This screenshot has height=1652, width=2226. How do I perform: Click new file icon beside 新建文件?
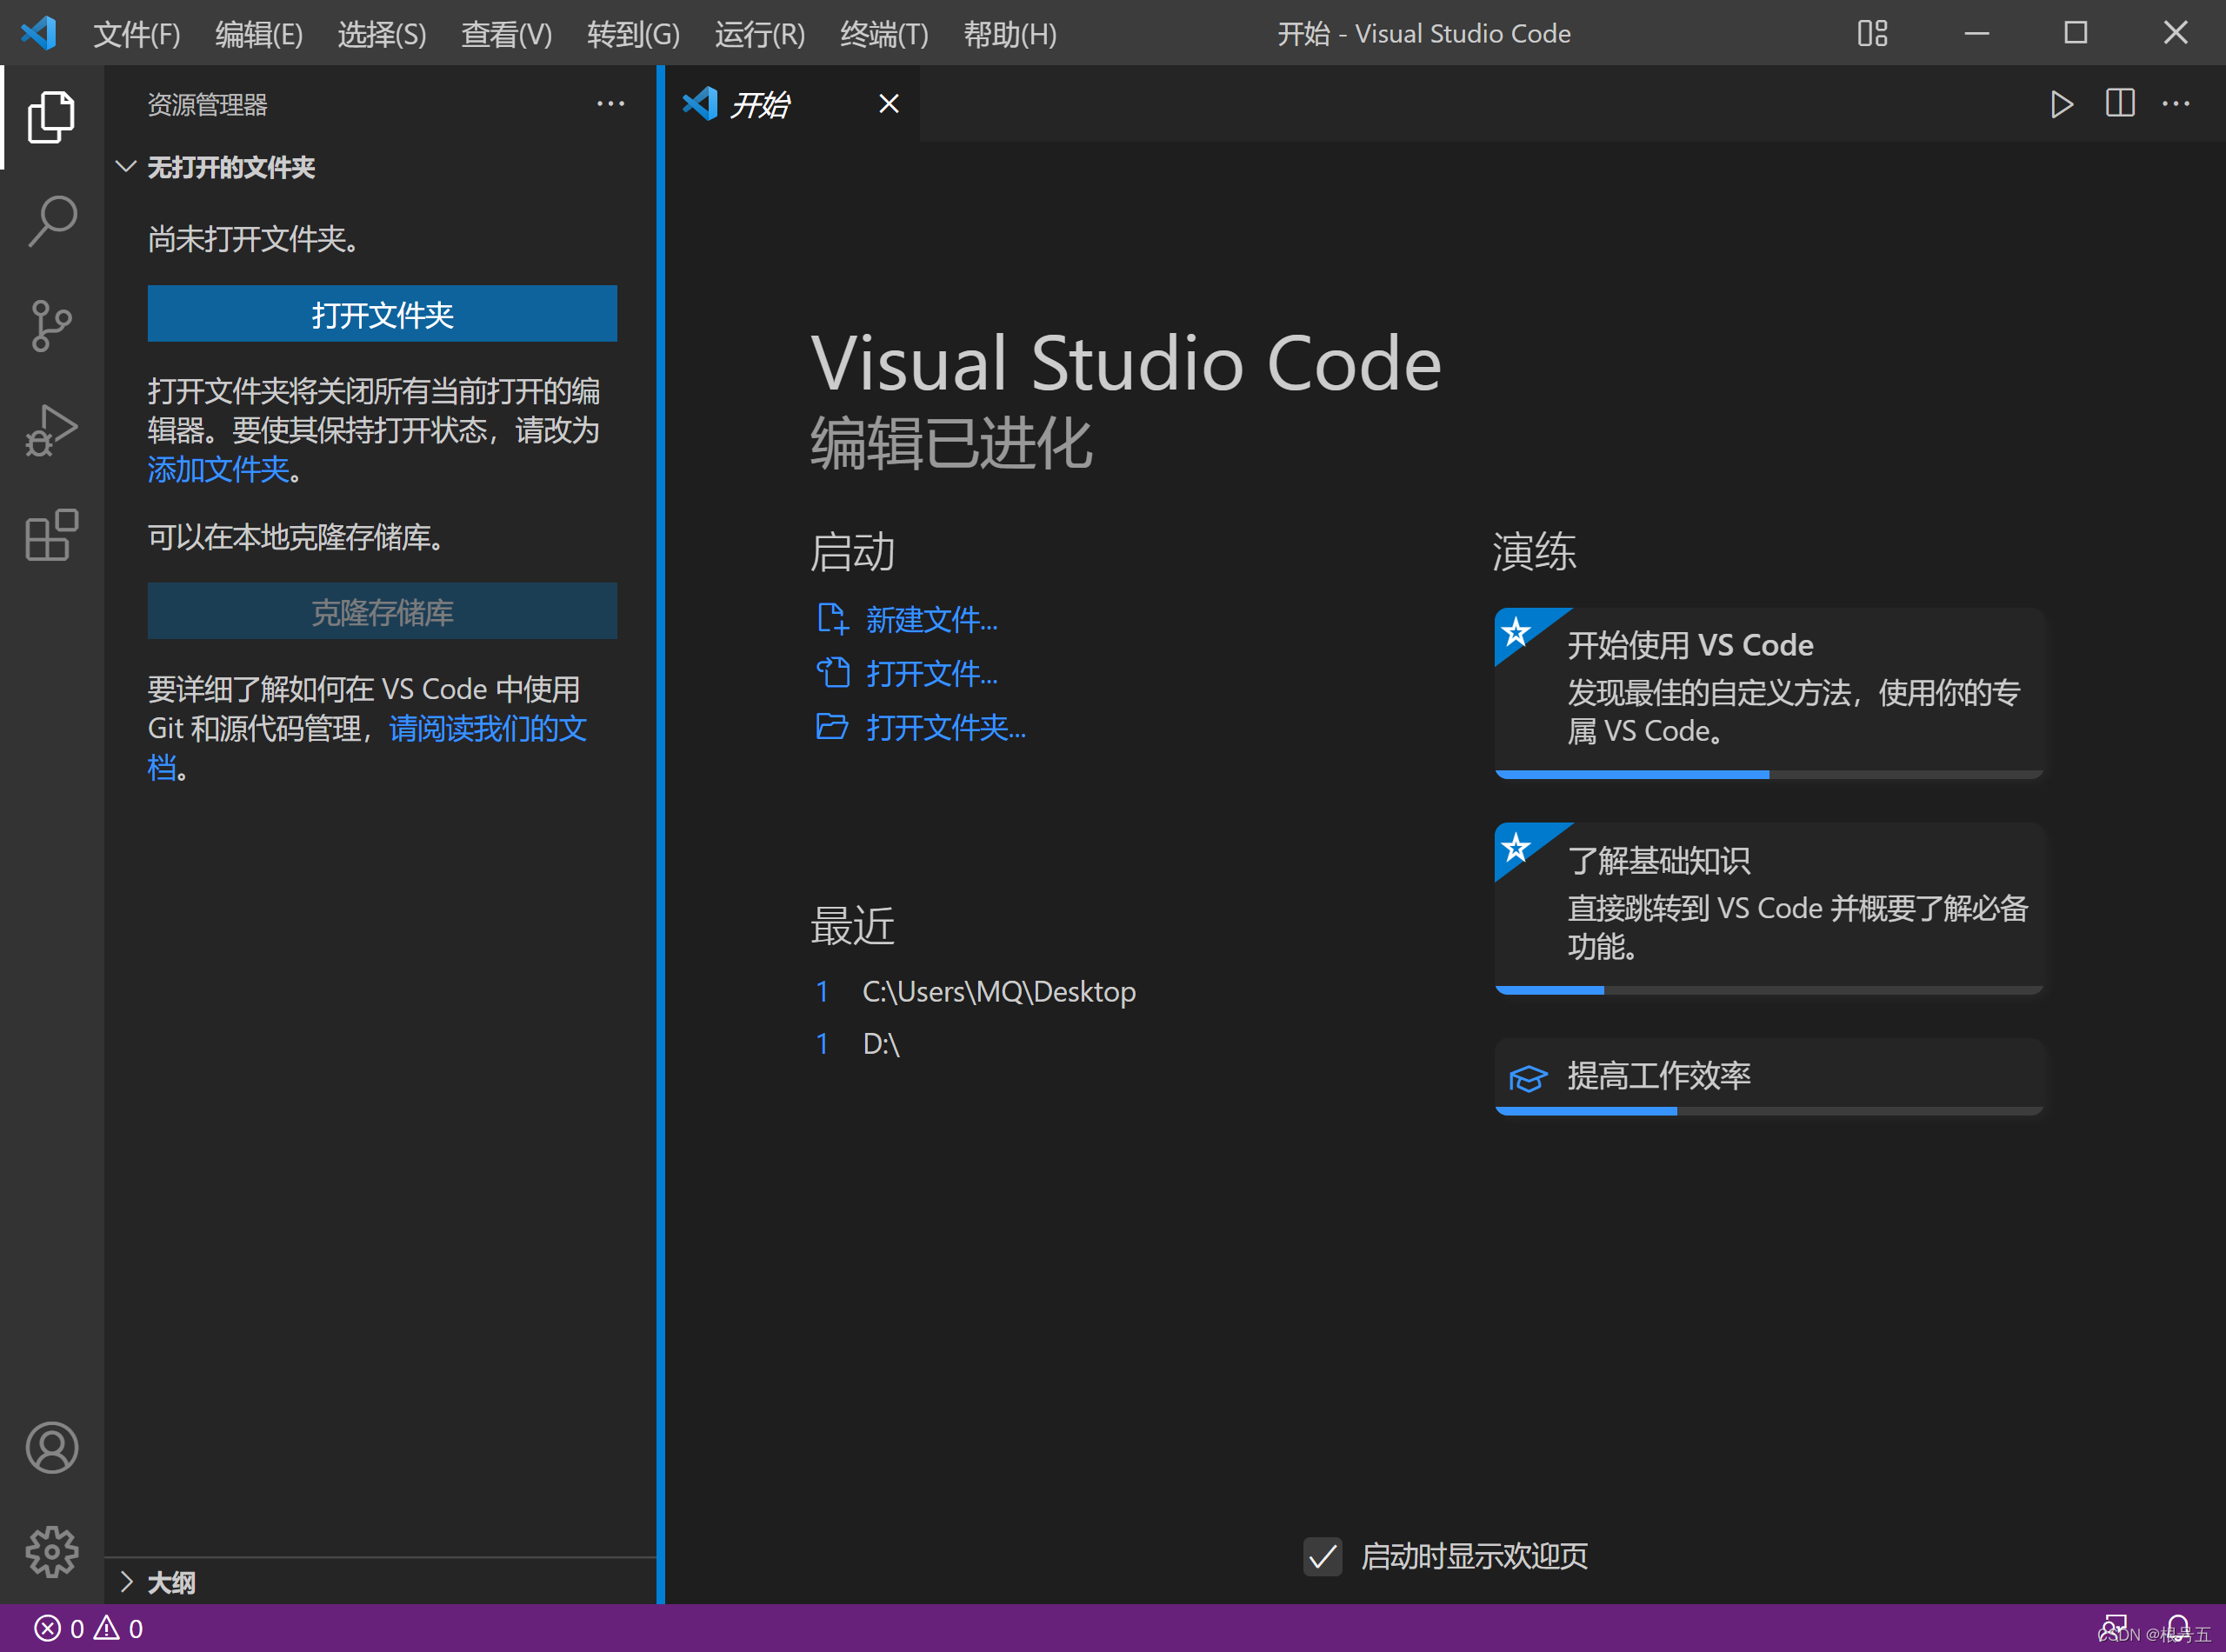point(832,619)
